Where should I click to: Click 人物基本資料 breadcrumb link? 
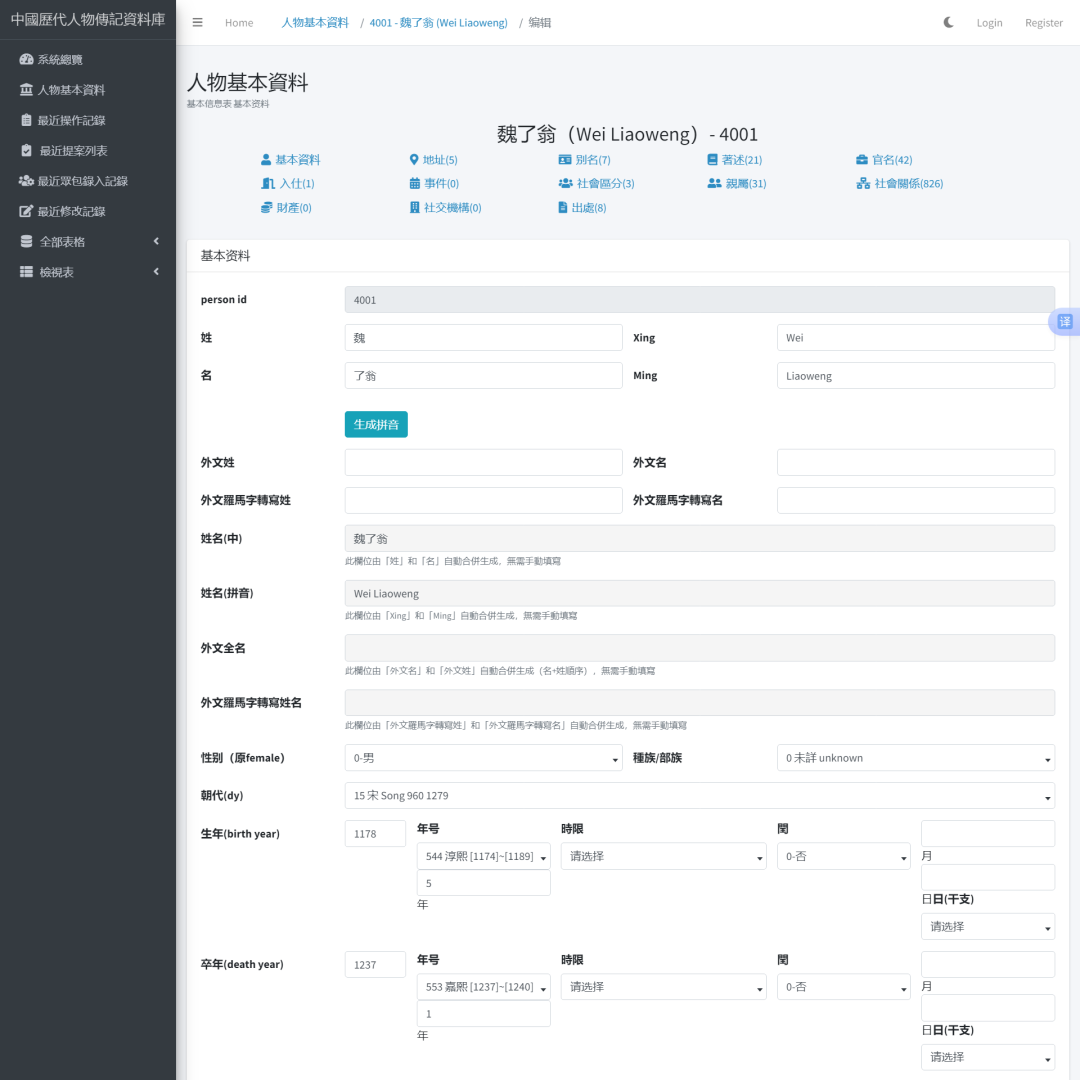click(x=315, y=22)
